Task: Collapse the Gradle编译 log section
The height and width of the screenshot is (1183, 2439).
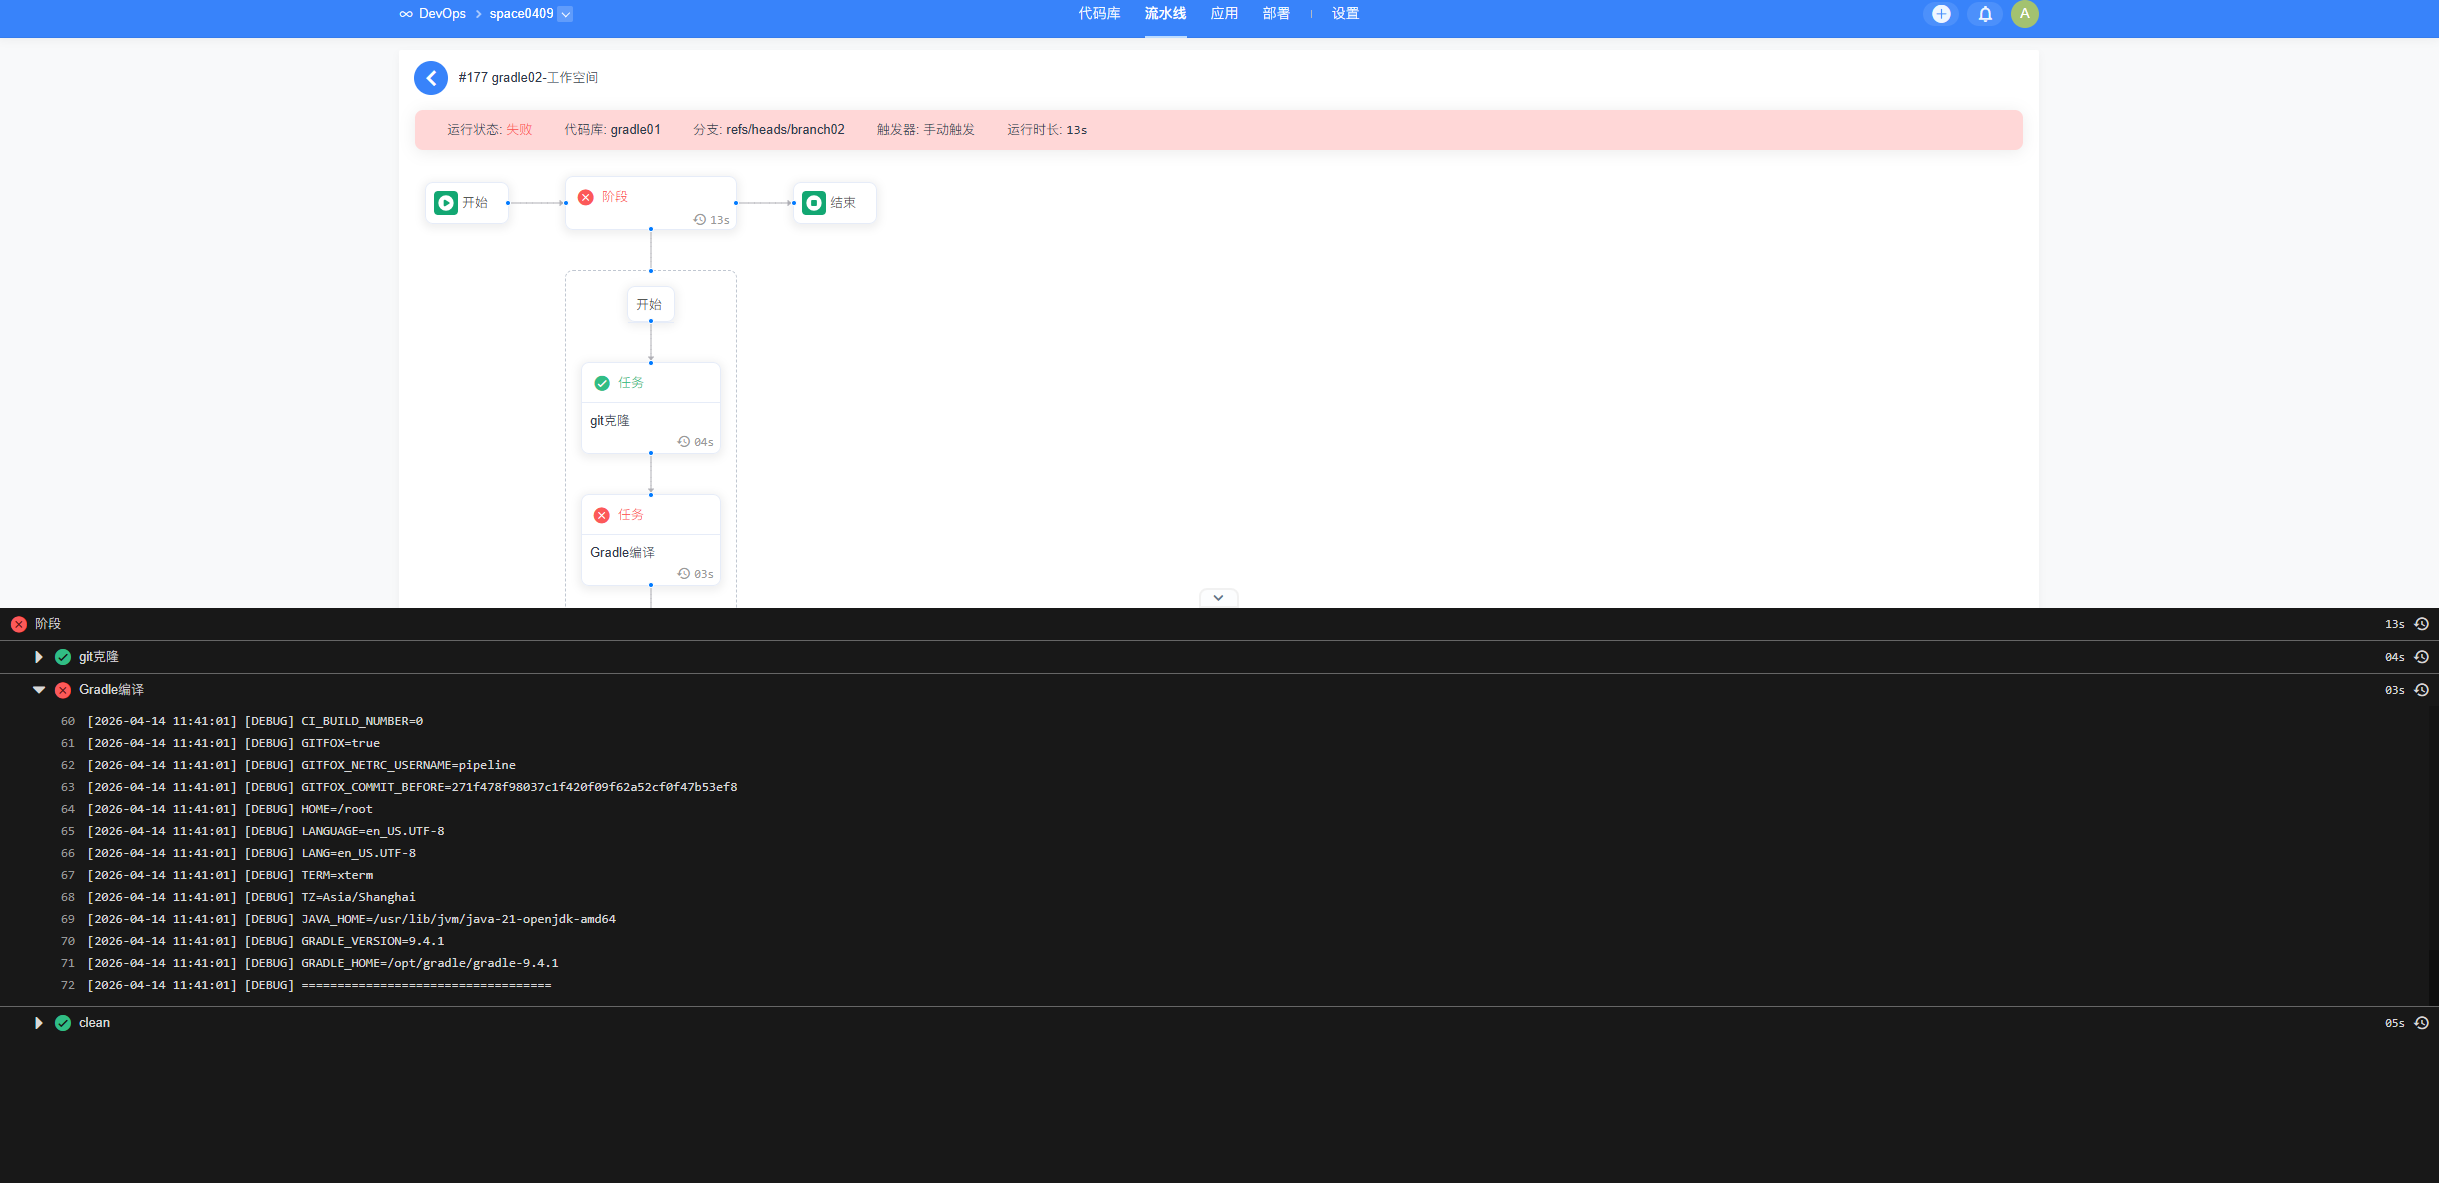Action: click(x=39, y=690)
